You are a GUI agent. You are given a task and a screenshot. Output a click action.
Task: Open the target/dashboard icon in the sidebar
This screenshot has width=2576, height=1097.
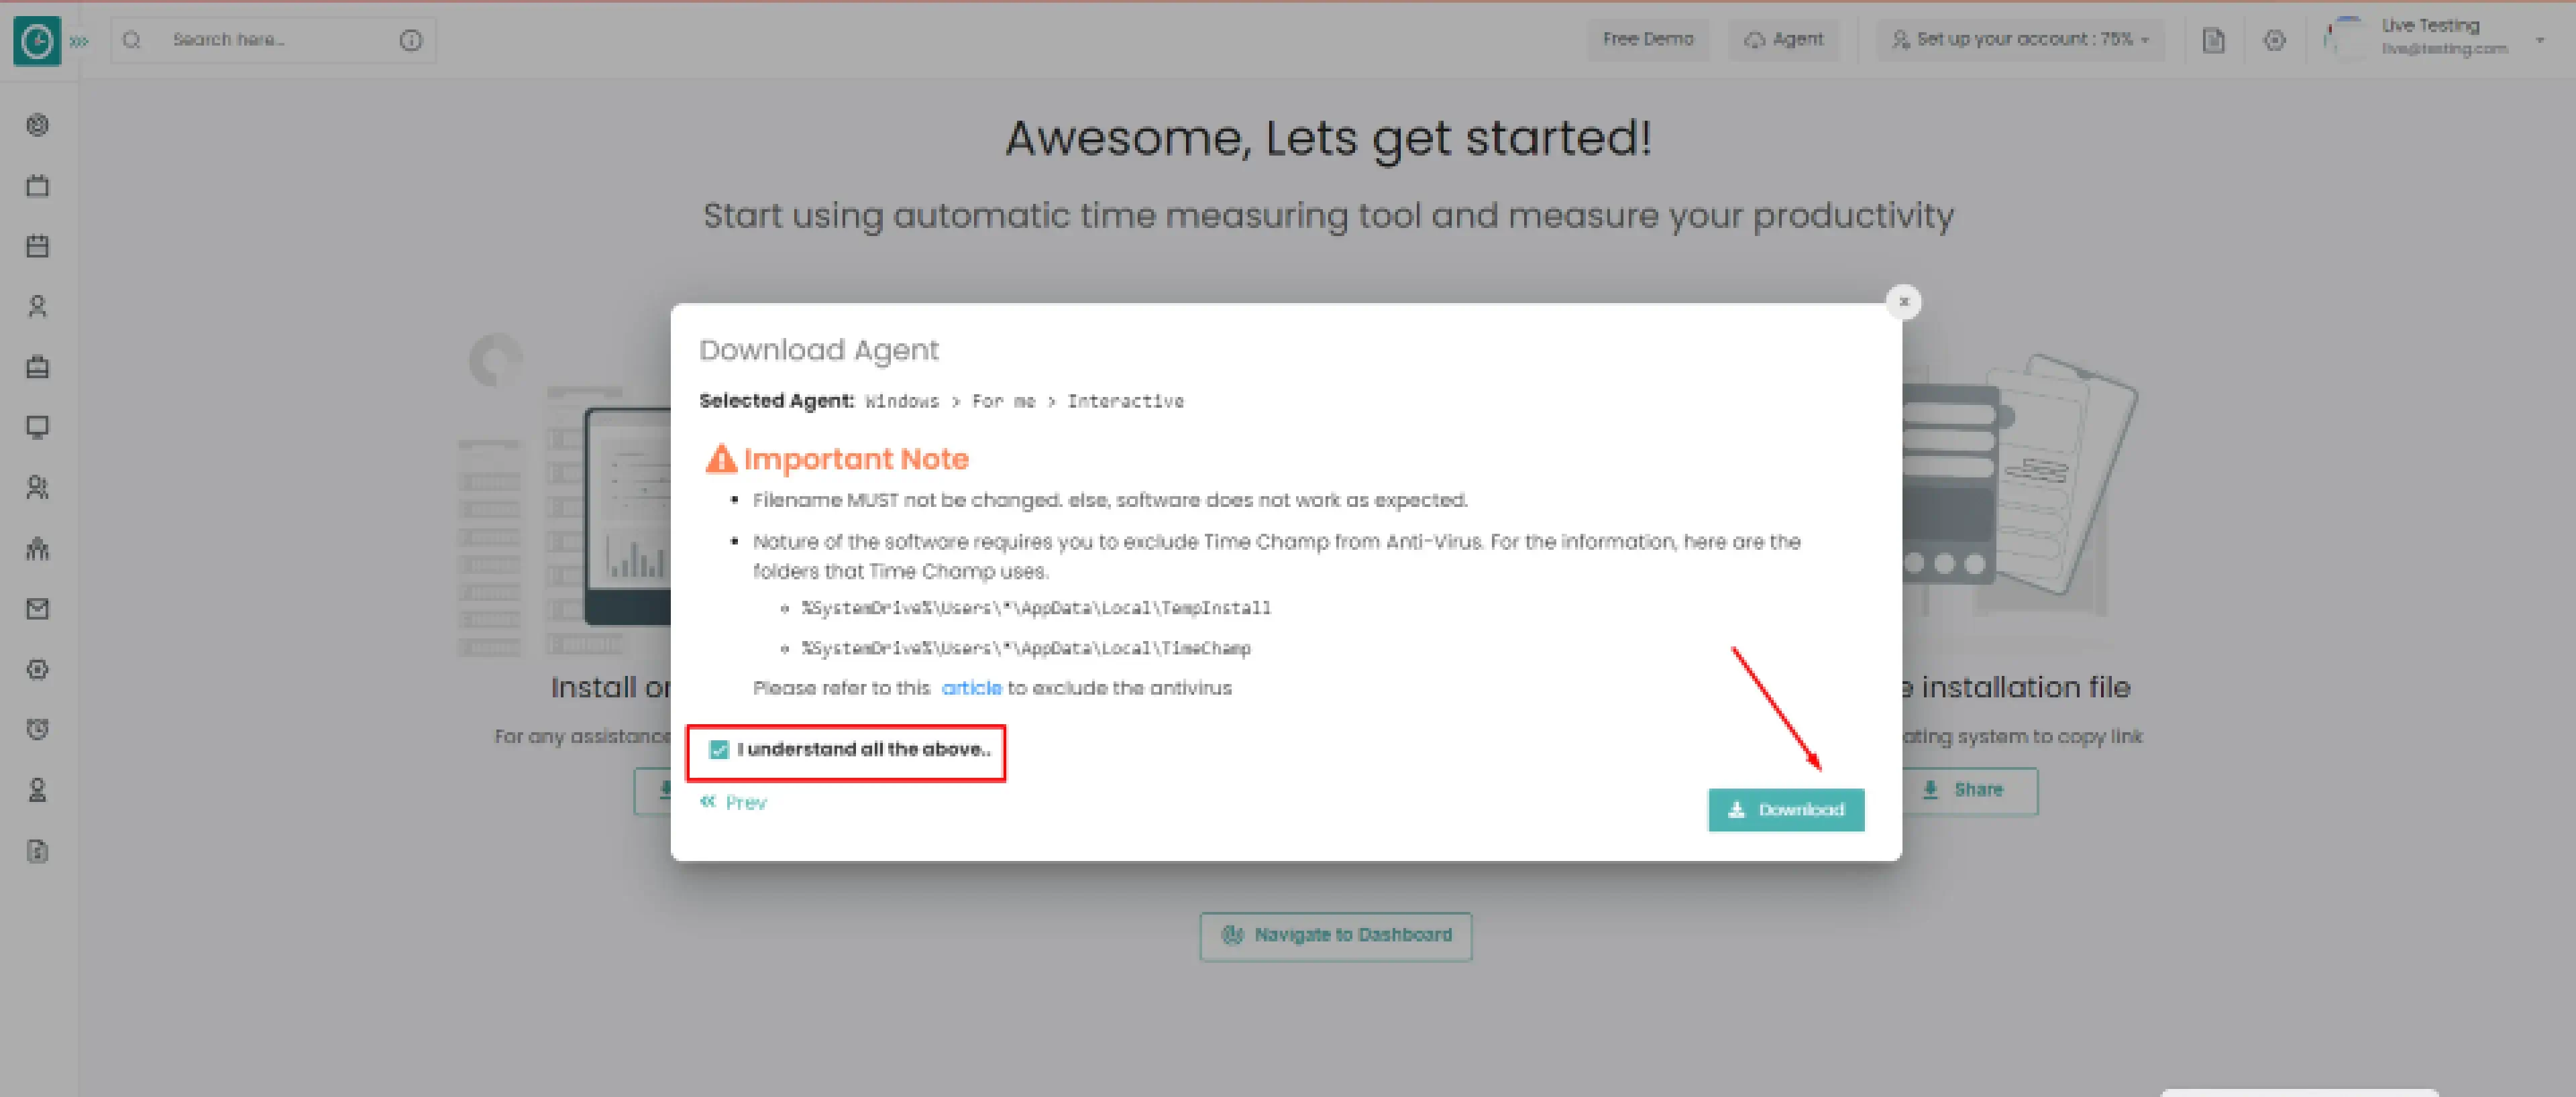click(x=38, y=125)
